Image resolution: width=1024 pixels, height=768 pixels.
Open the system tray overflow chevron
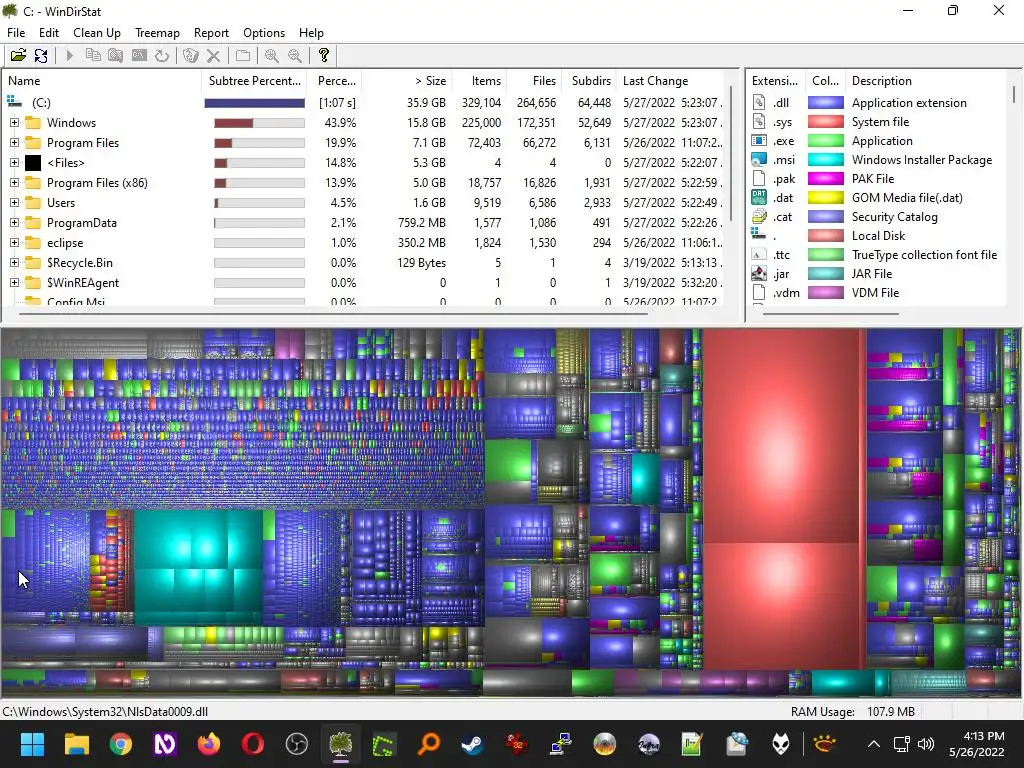[873, 744]
